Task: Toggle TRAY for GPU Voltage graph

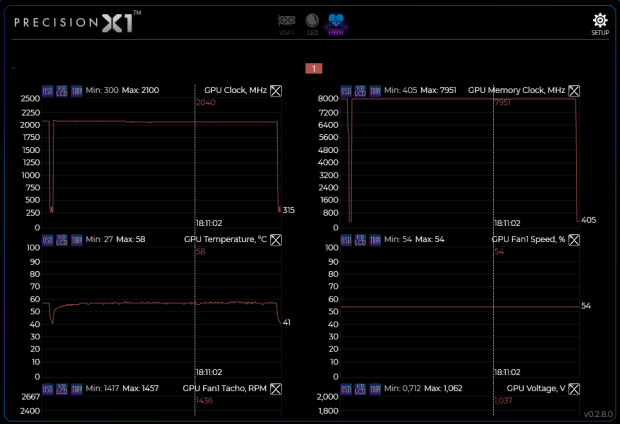Action: [374, 389]
